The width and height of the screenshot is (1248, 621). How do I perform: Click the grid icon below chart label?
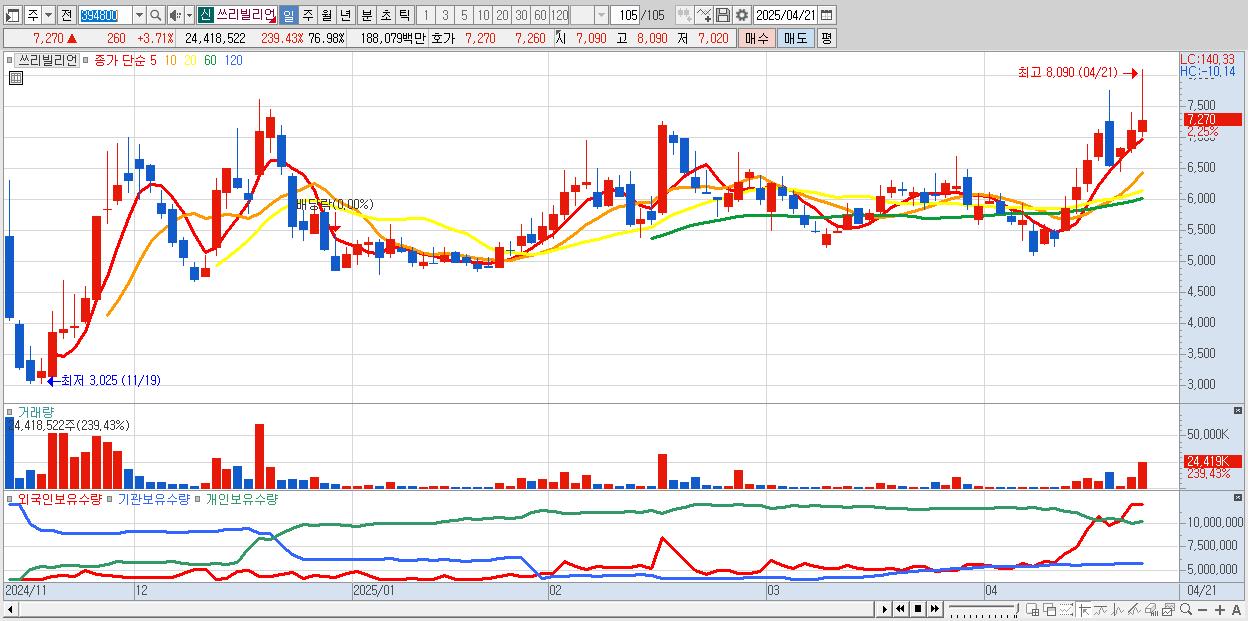(16, 78)
